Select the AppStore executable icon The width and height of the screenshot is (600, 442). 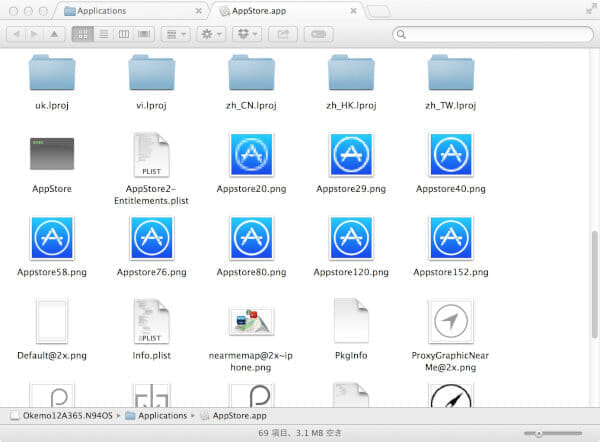51,155
